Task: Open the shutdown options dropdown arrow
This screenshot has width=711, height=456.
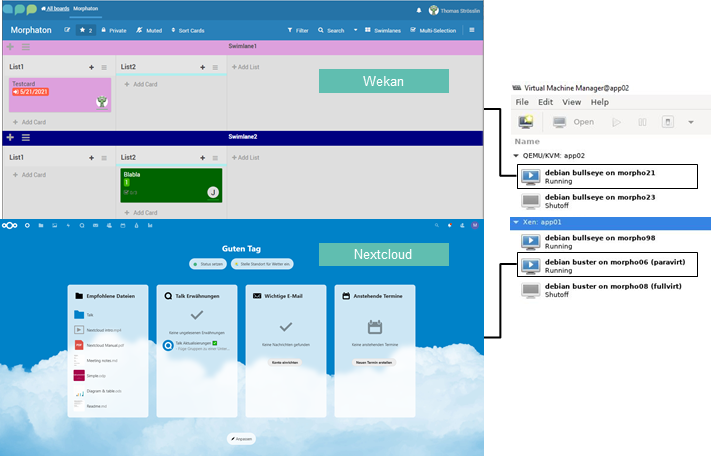Action: click(x=690, y=122)
